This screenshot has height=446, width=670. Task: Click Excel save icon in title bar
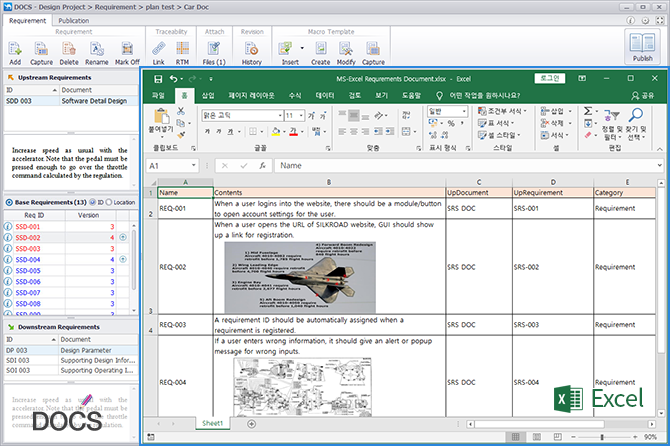click(x=158, y=79)
